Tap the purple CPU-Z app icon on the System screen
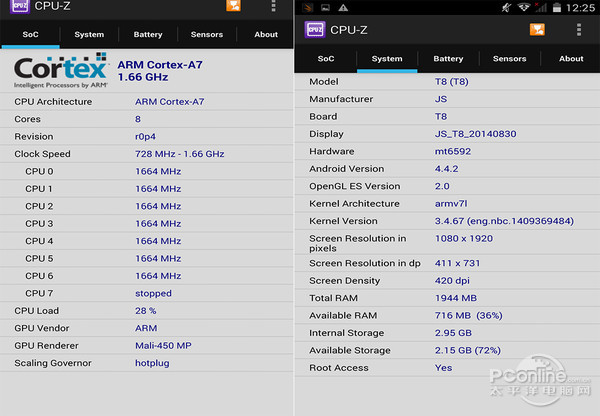 click(x=313, y=29)
